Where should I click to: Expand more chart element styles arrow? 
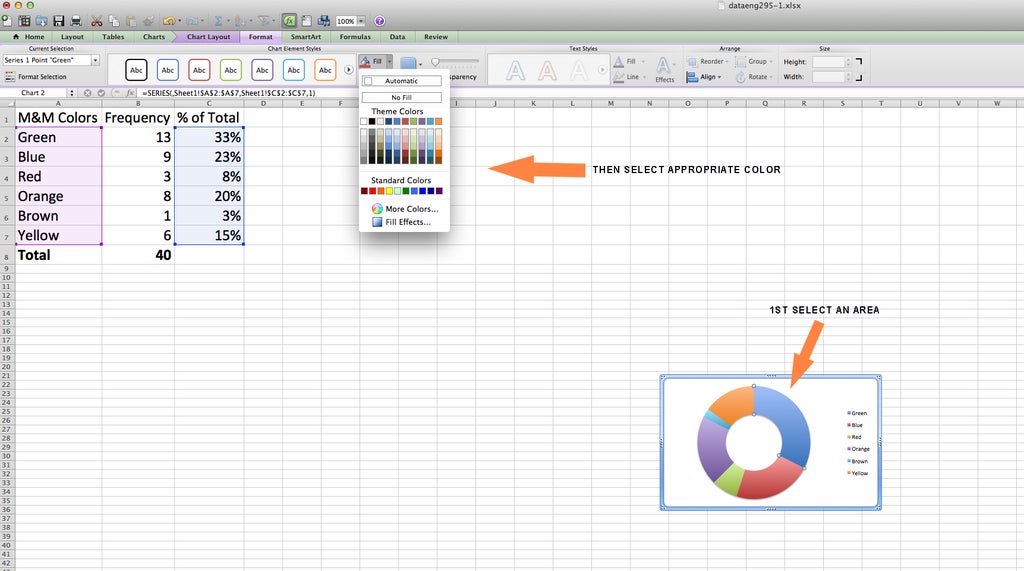(x=349, y=69)
